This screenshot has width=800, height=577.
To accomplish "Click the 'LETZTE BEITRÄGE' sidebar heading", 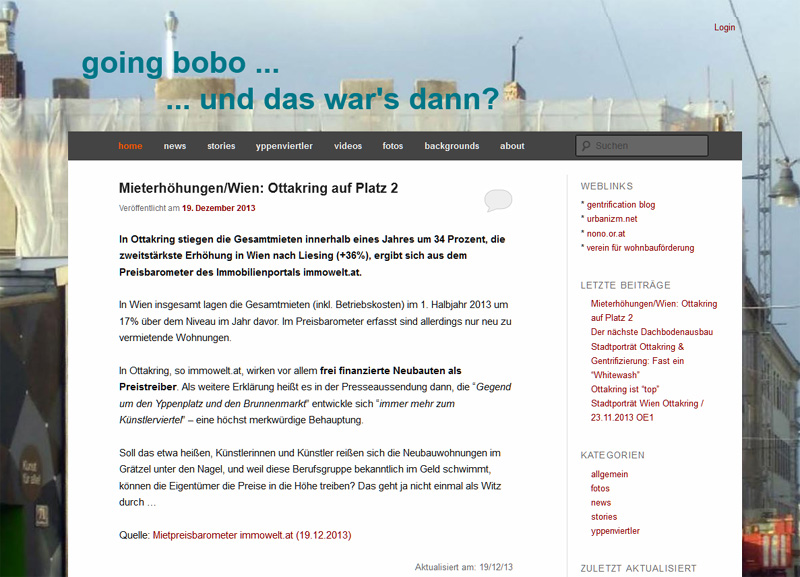I will [x=626, y=285].
